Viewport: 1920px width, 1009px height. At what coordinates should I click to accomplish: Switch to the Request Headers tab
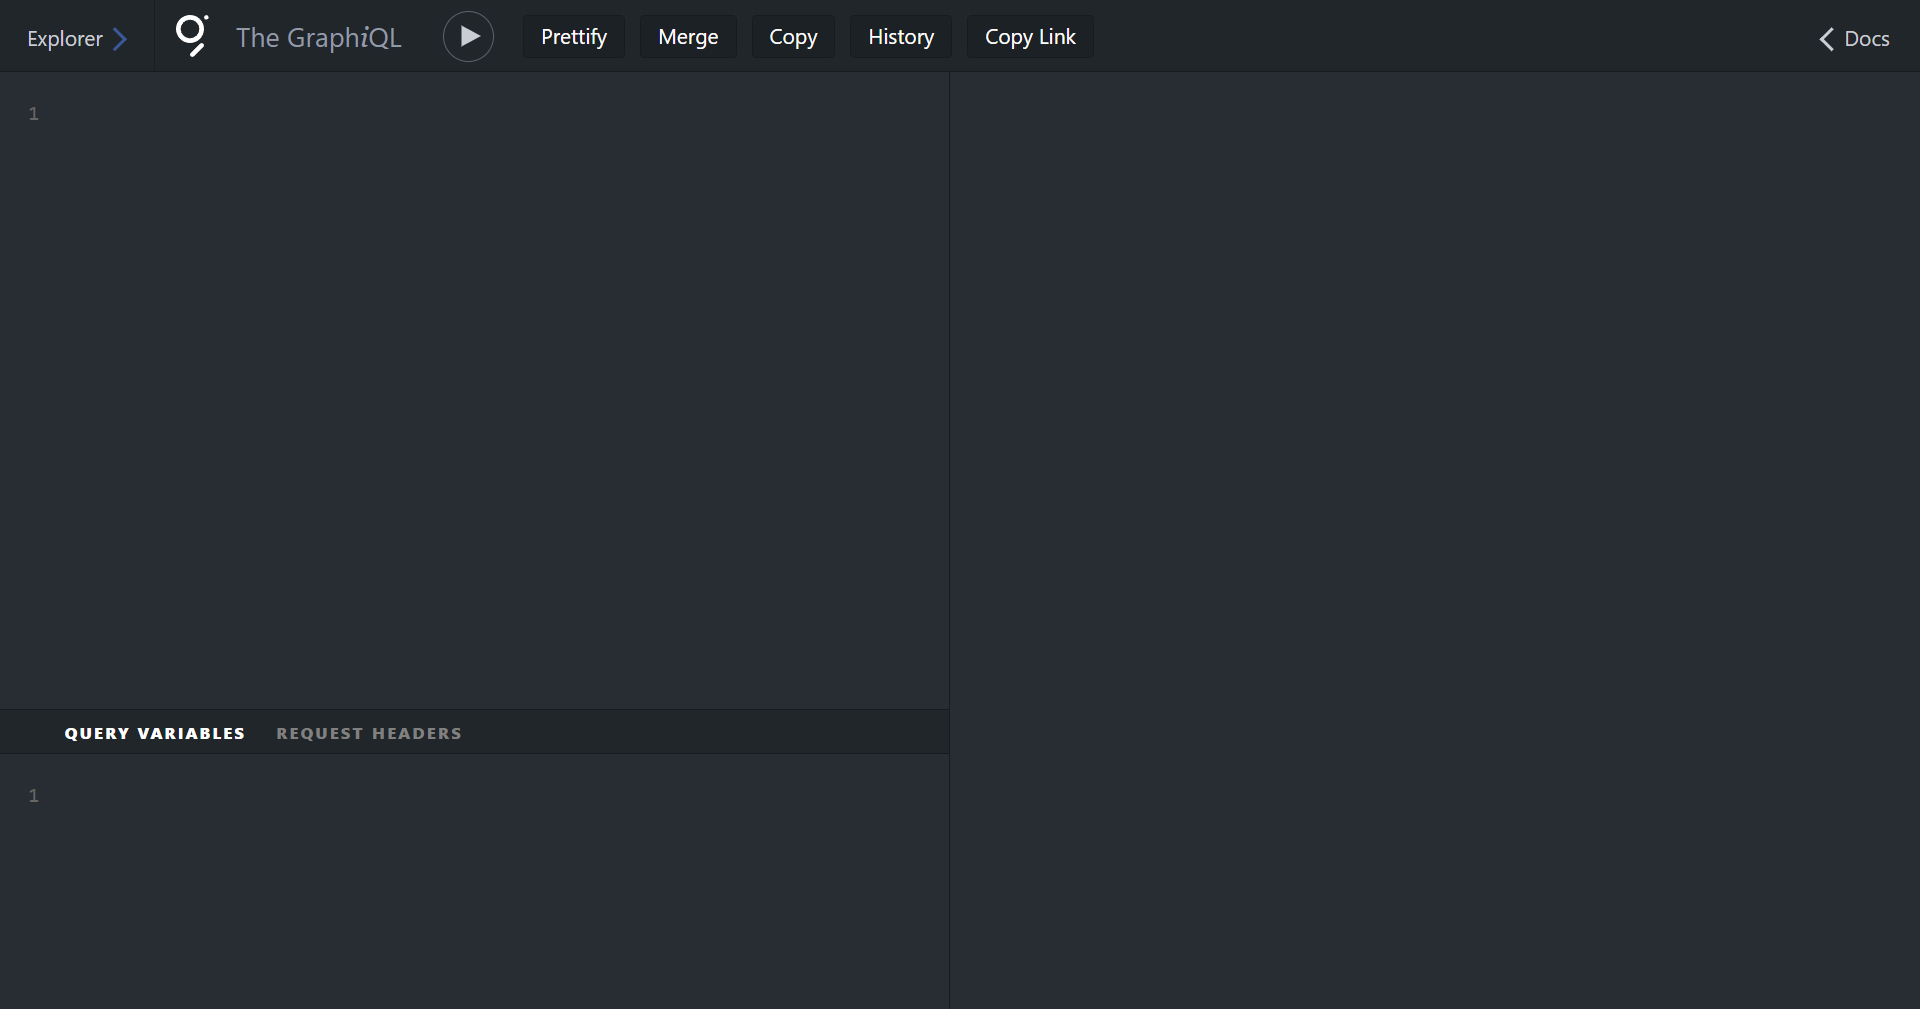pos(369,733)
